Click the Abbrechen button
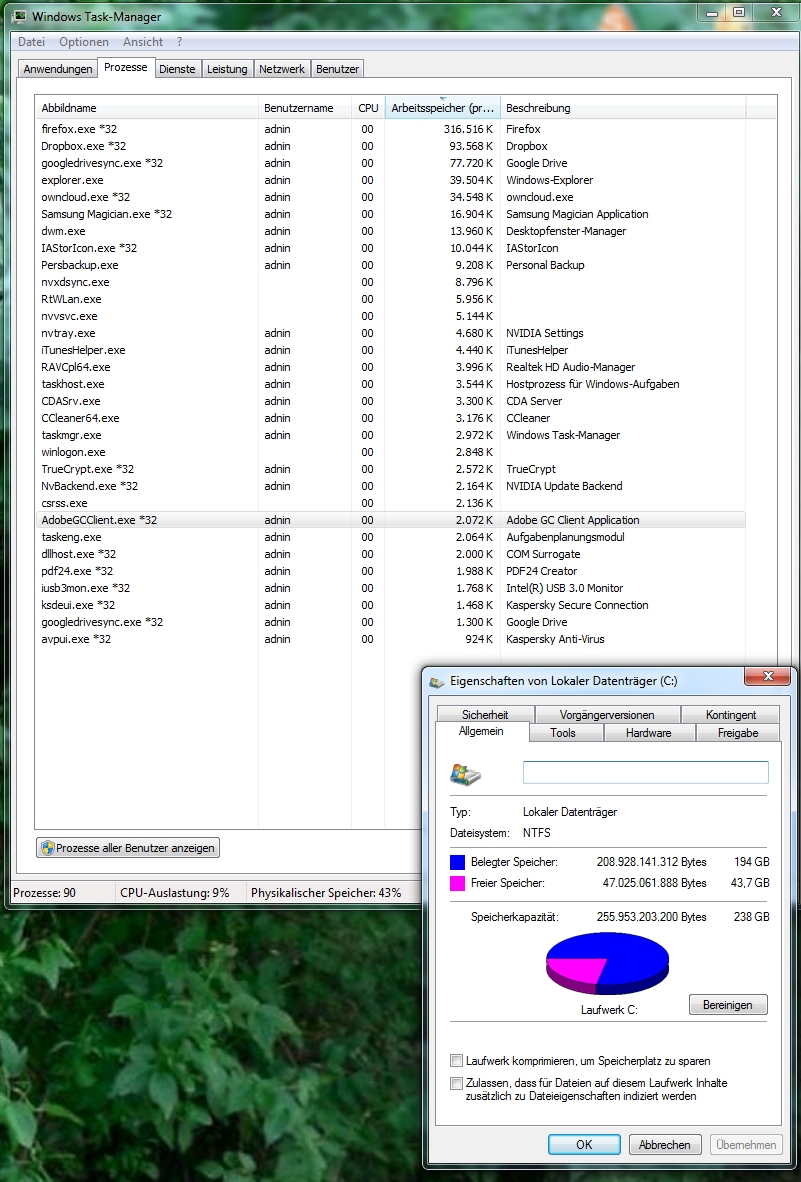This screenshot has width=801, height=1182. pyautogui.click(x=665, y=1144)
